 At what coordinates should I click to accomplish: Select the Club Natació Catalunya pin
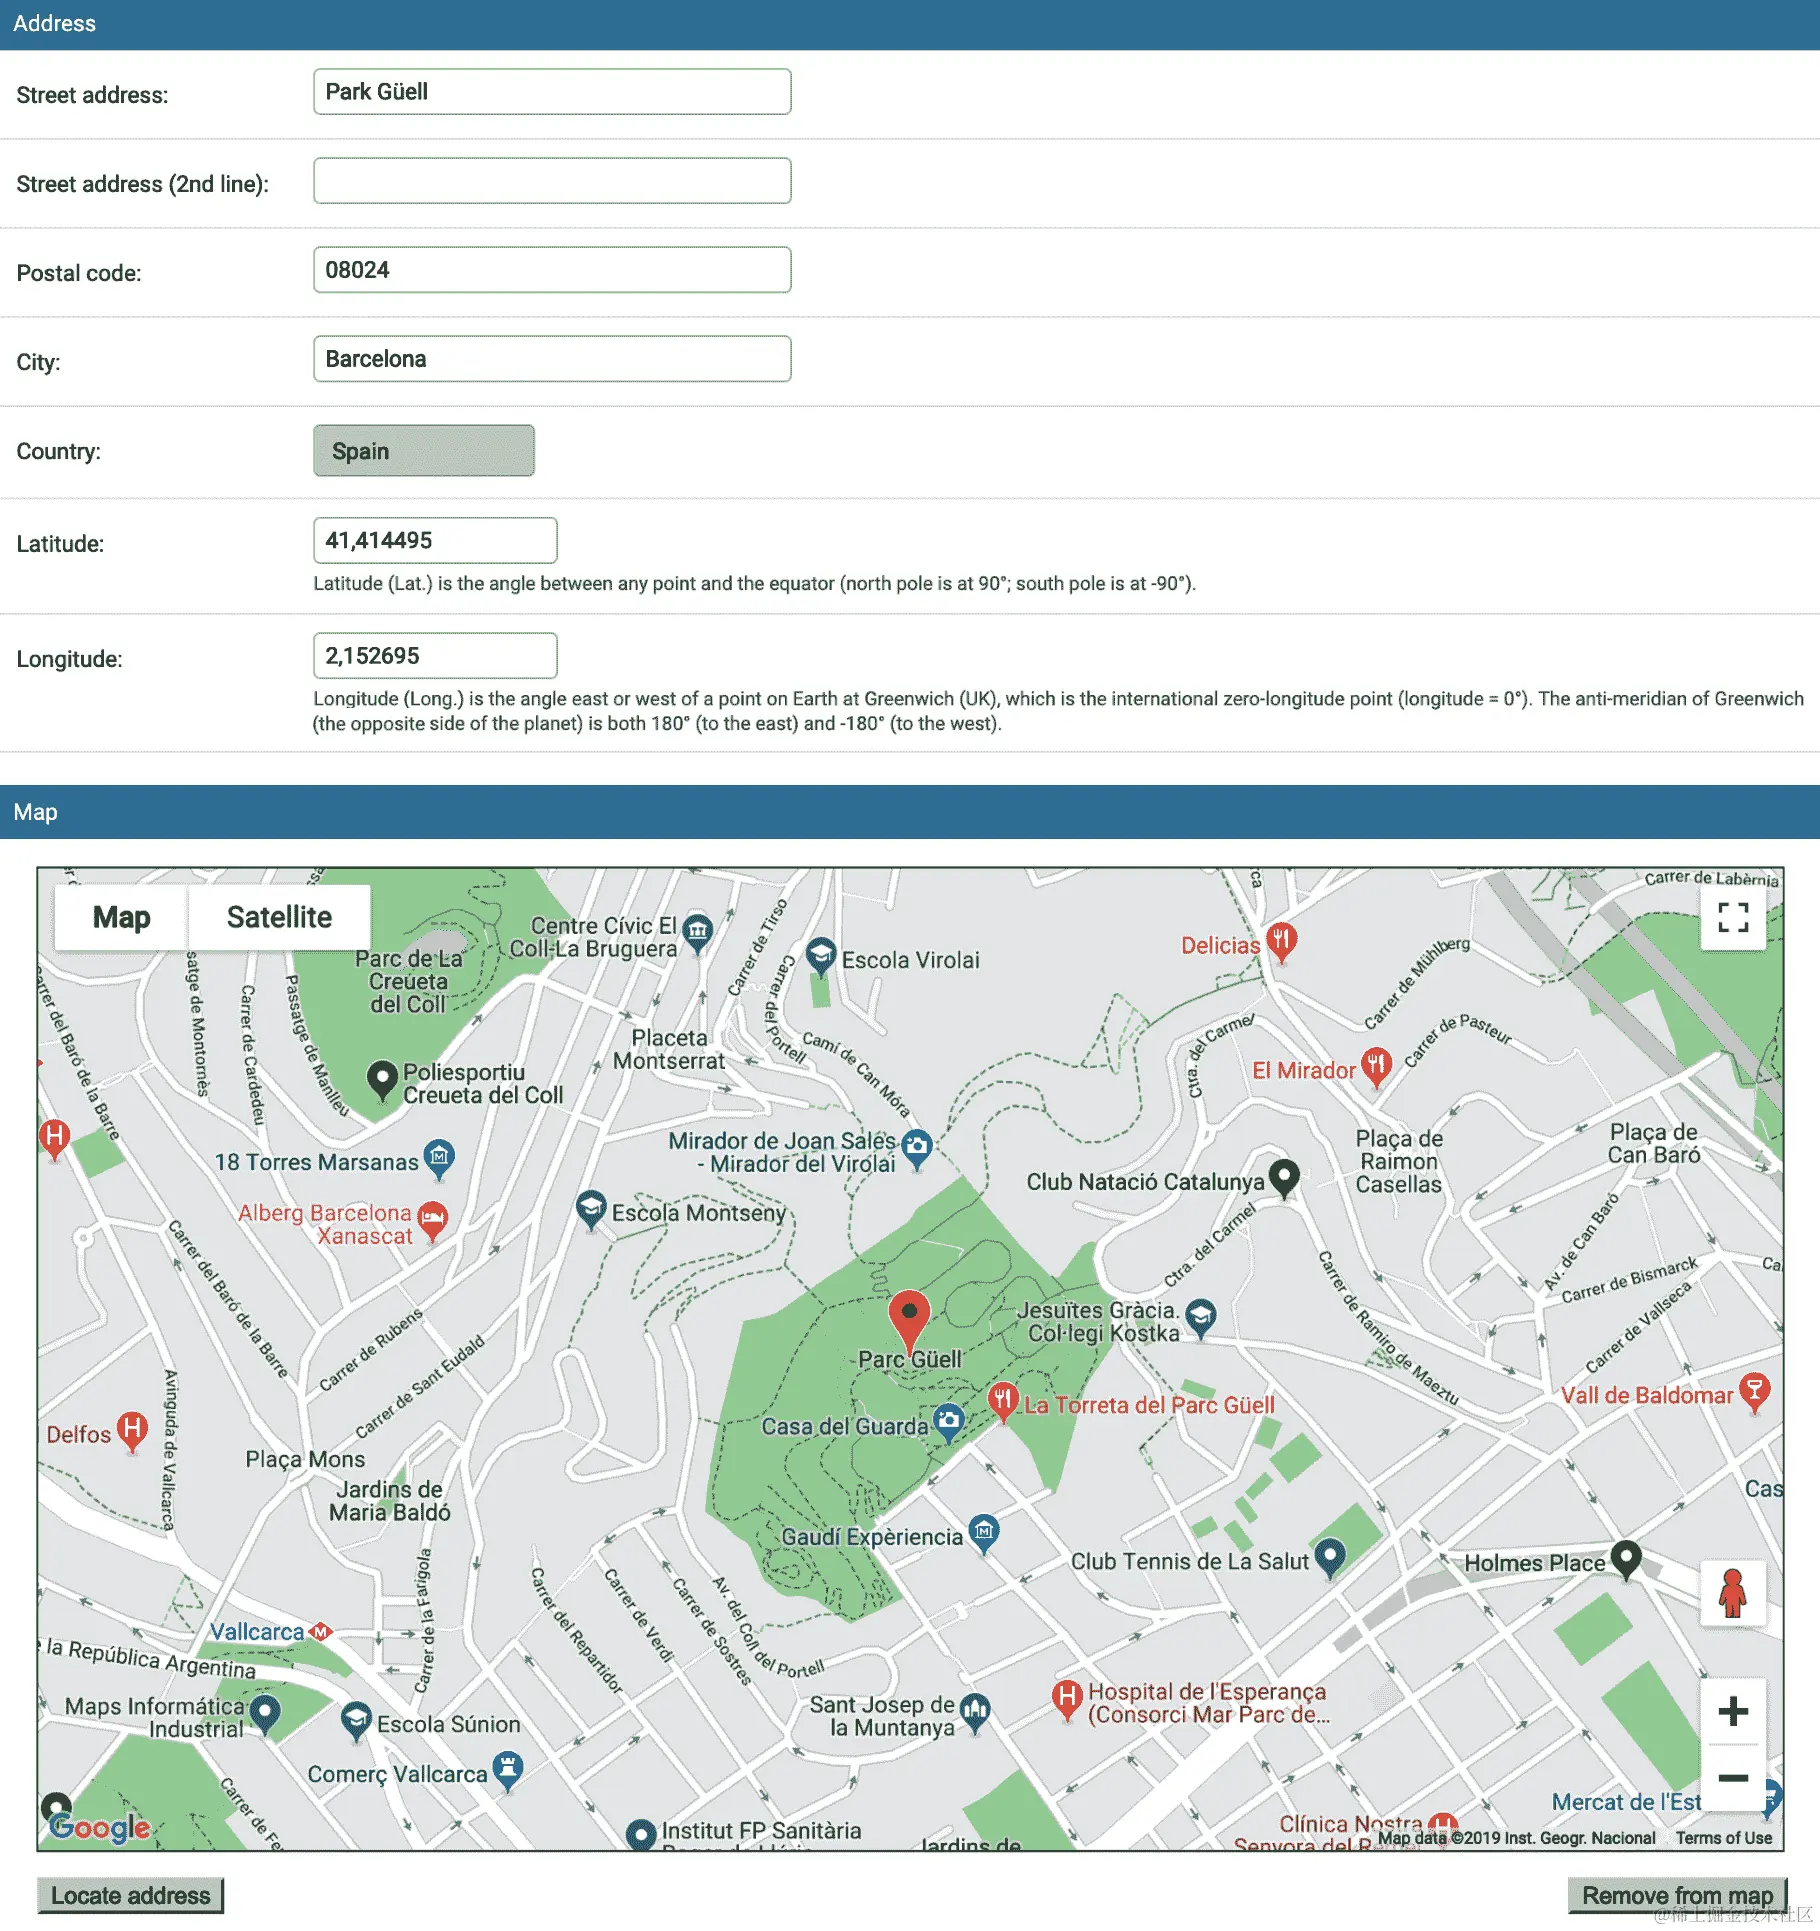[1284, 1178]
